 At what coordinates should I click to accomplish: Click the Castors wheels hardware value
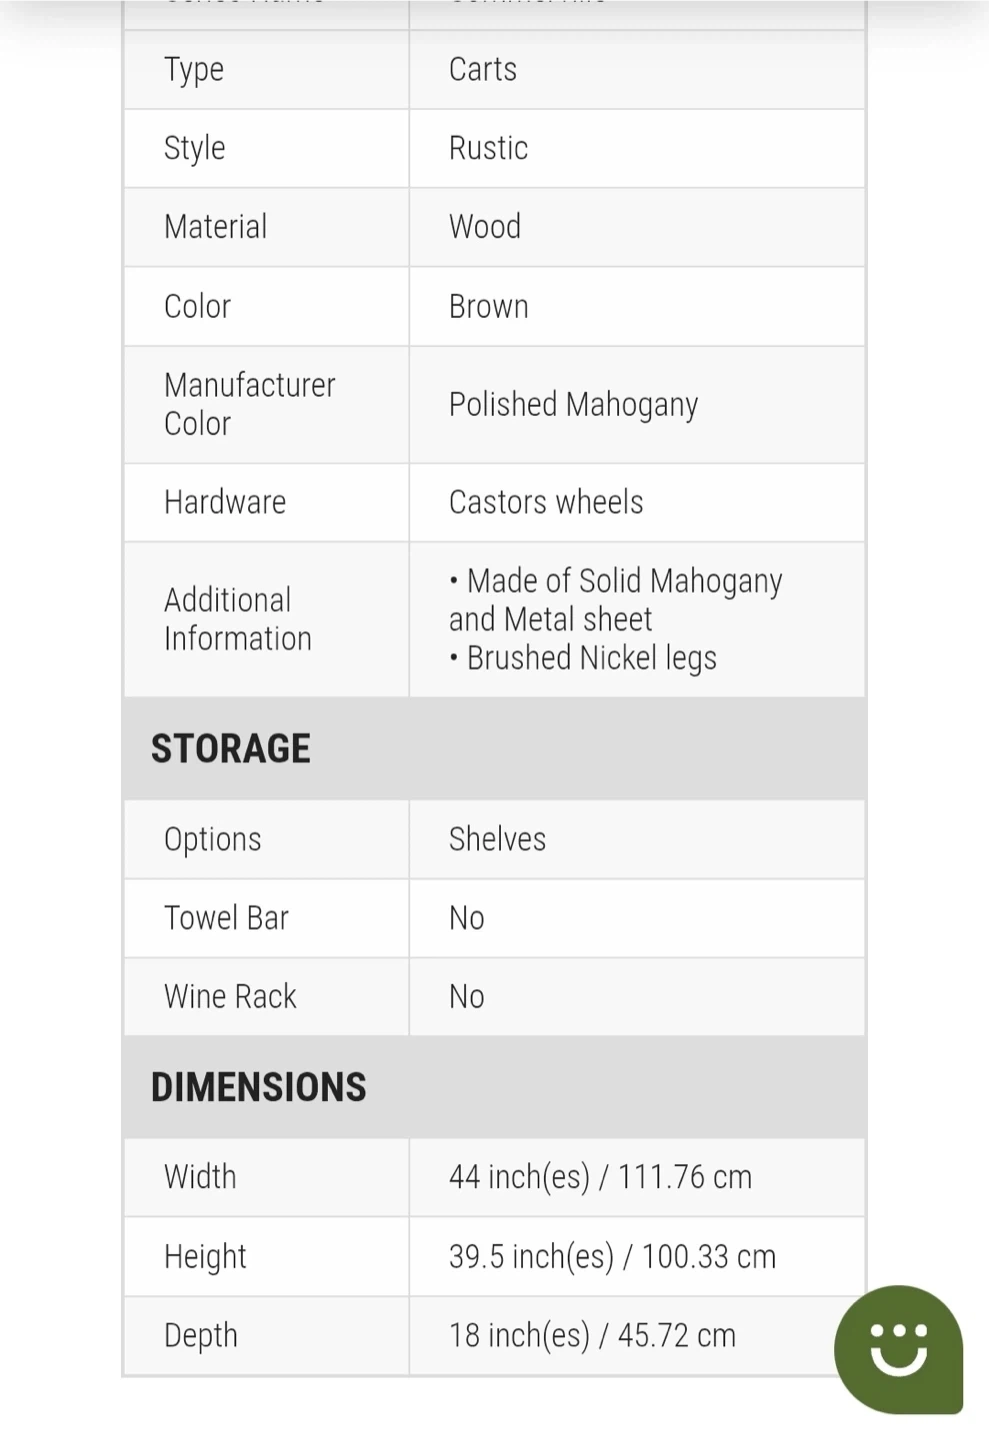pyautogui.click(x=546, y=502)
